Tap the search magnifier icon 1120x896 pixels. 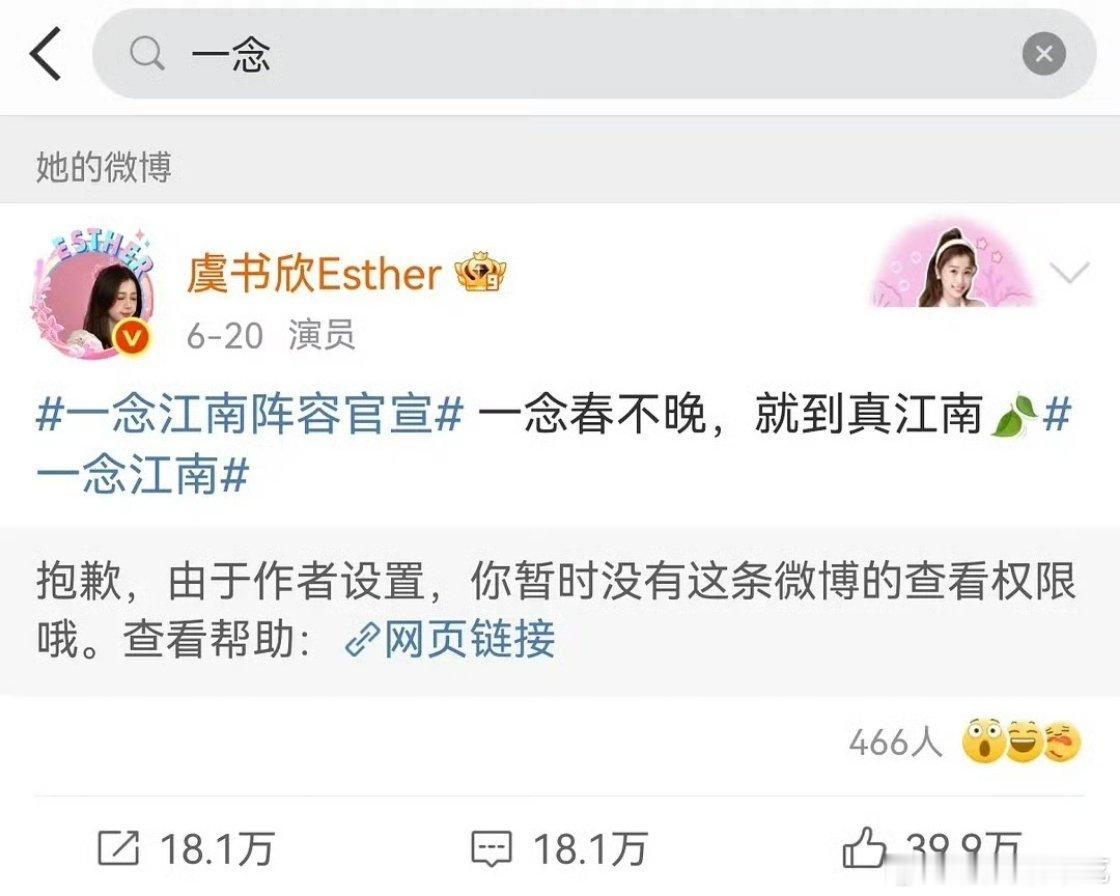[147, 54]
